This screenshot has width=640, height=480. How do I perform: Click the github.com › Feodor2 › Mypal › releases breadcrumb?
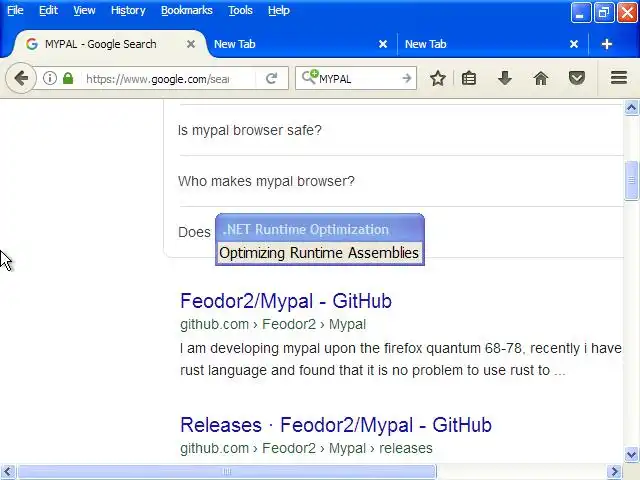click(x=306, y=448)
